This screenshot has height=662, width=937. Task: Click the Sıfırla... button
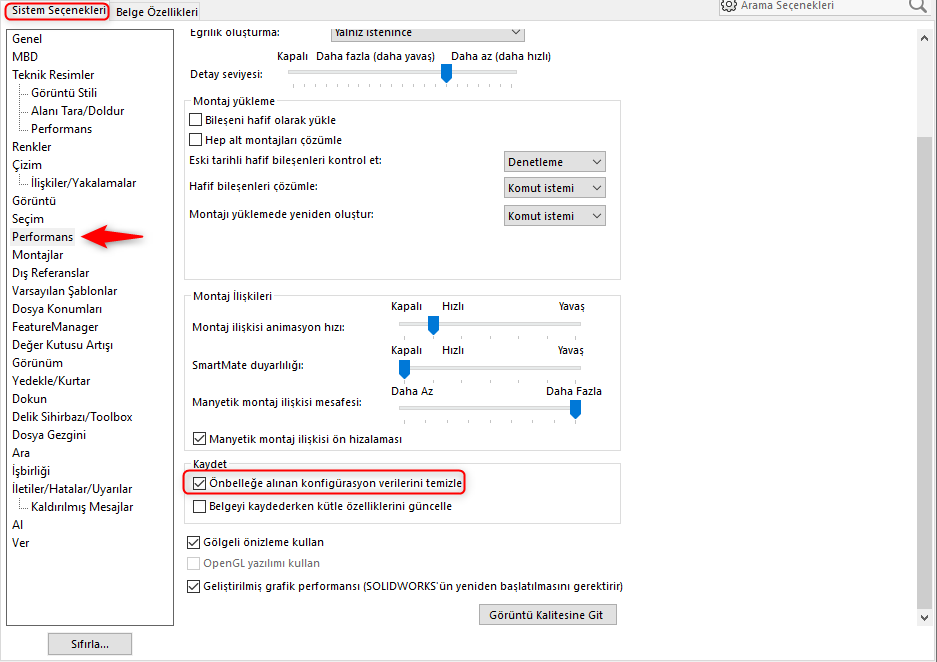[x=90, y=644]
